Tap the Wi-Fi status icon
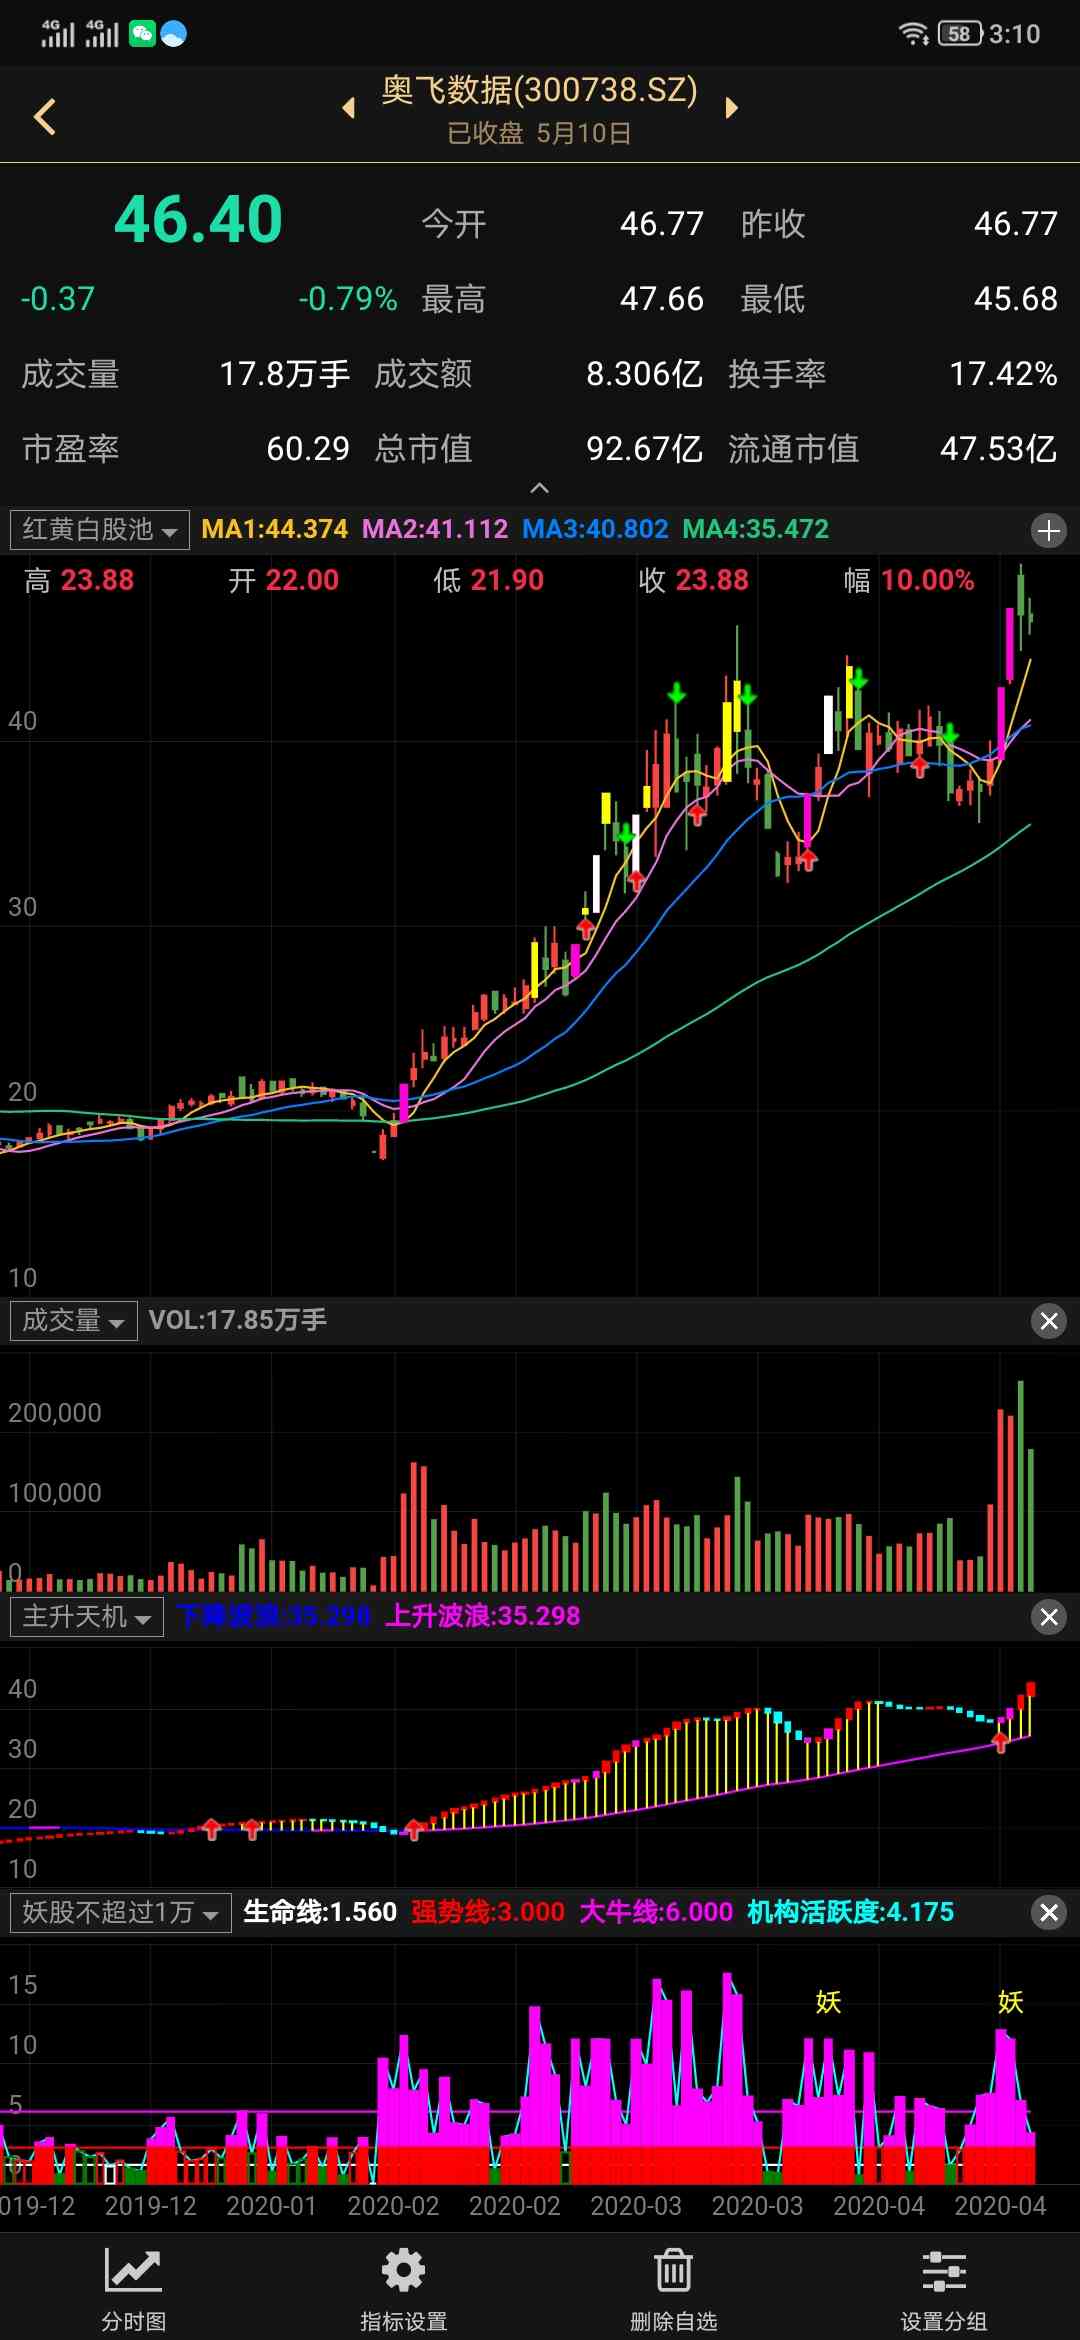The height and width of the screenshot is (2340, 1080). pyautogui.click(x=914, y=34)
